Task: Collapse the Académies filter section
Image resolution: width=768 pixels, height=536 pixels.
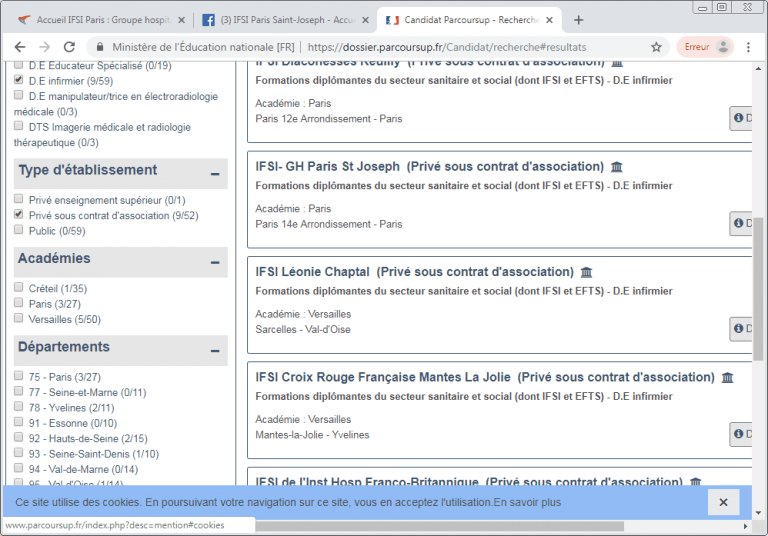Action: [215, 263]
